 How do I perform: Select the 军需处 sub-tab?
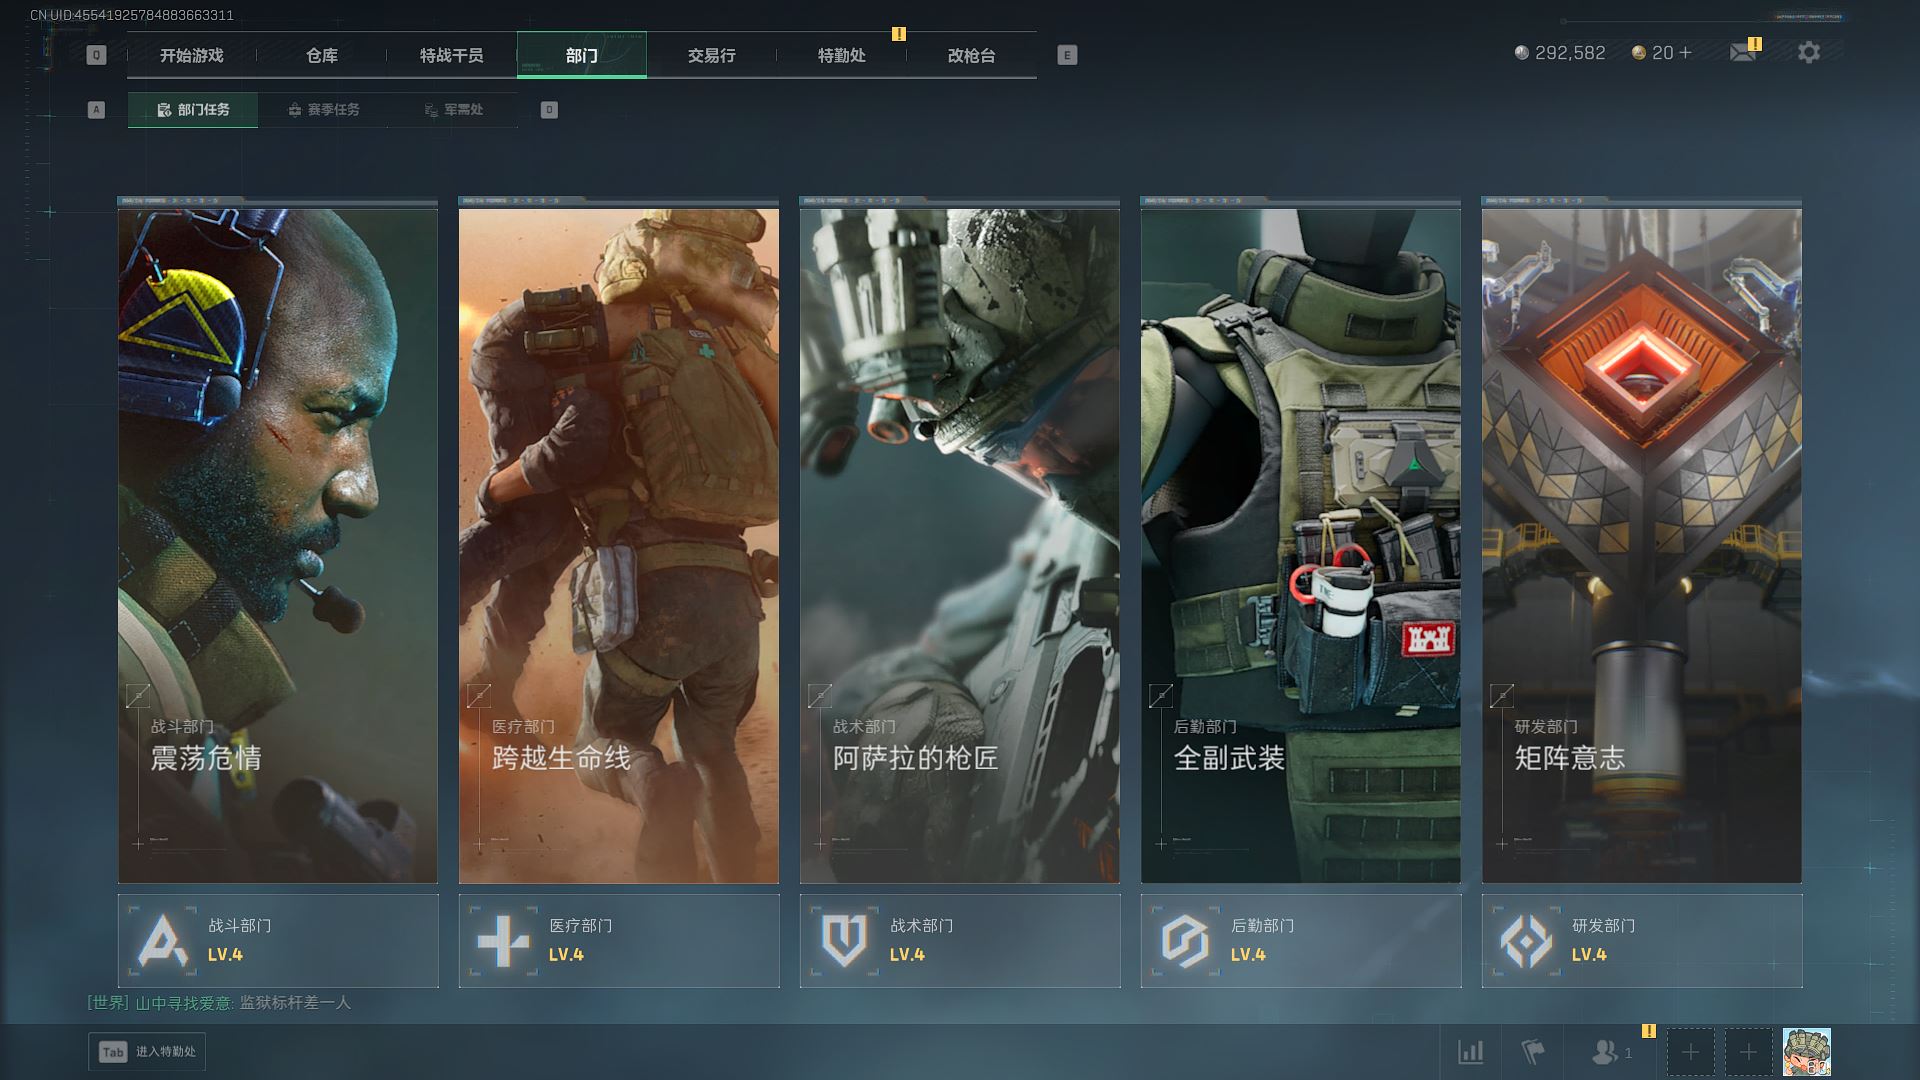click(453, 110)
